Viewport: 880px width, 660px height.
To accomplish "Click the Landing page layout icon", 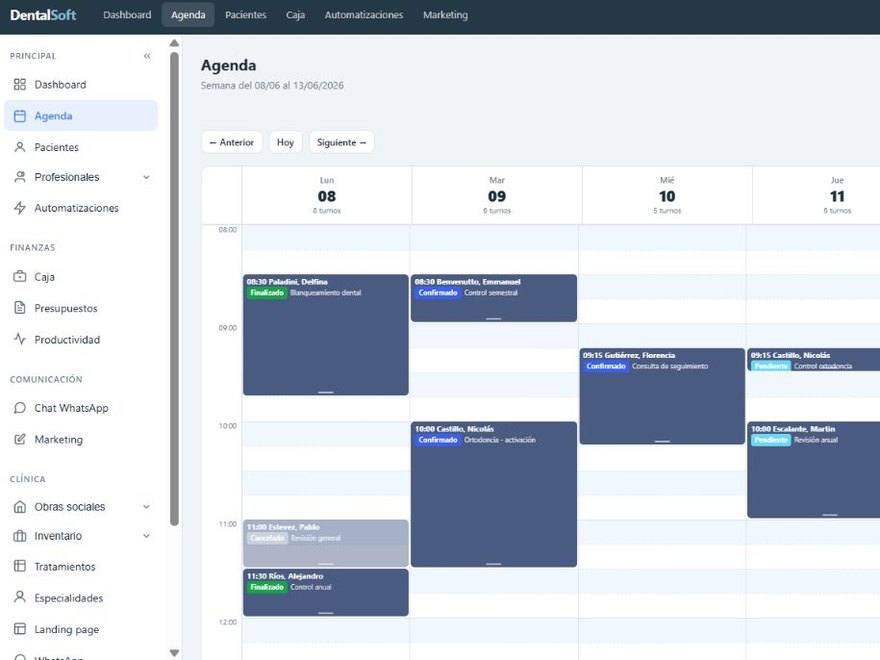I will [x=20, y=629].
